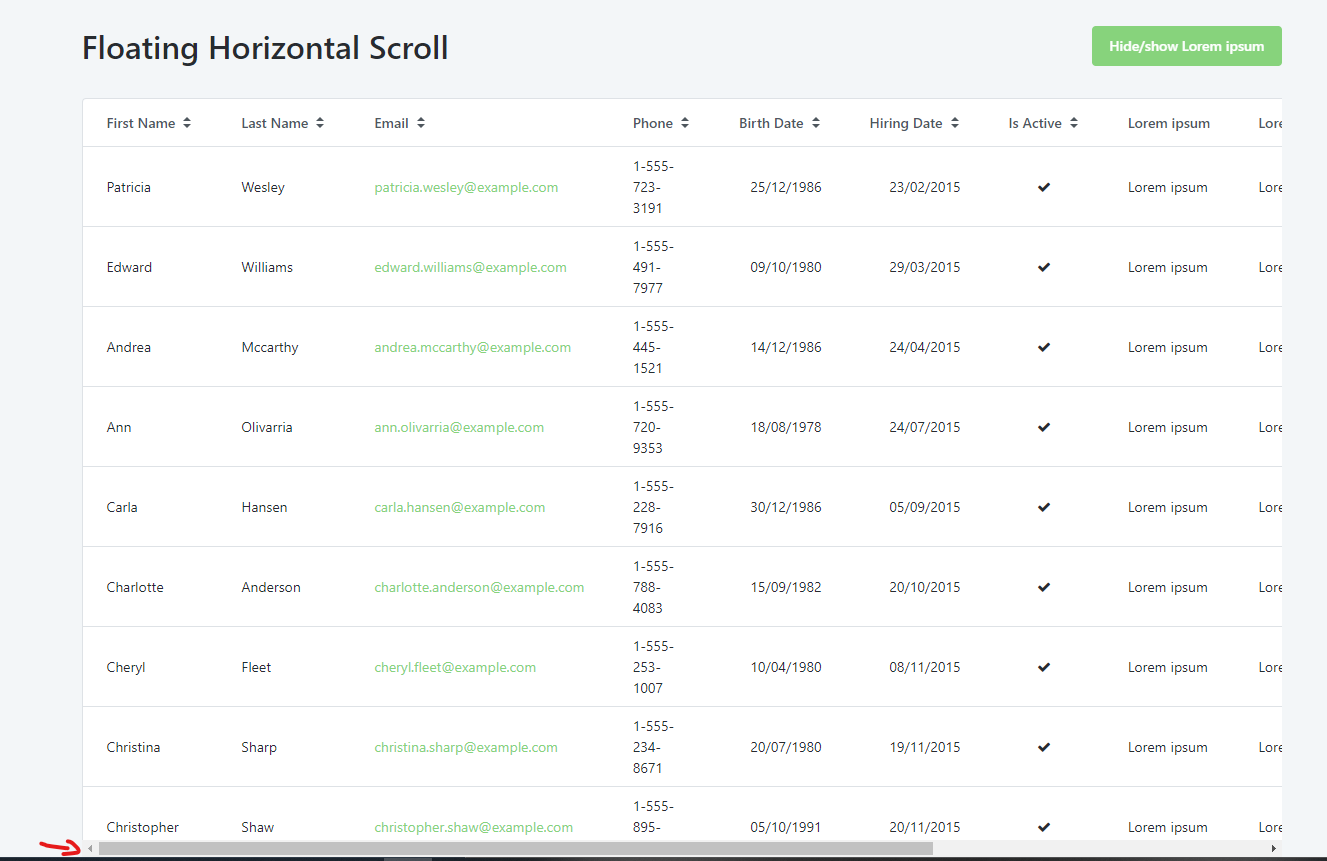Click the active checkmark in Patricia's row

coord(1044,187)
